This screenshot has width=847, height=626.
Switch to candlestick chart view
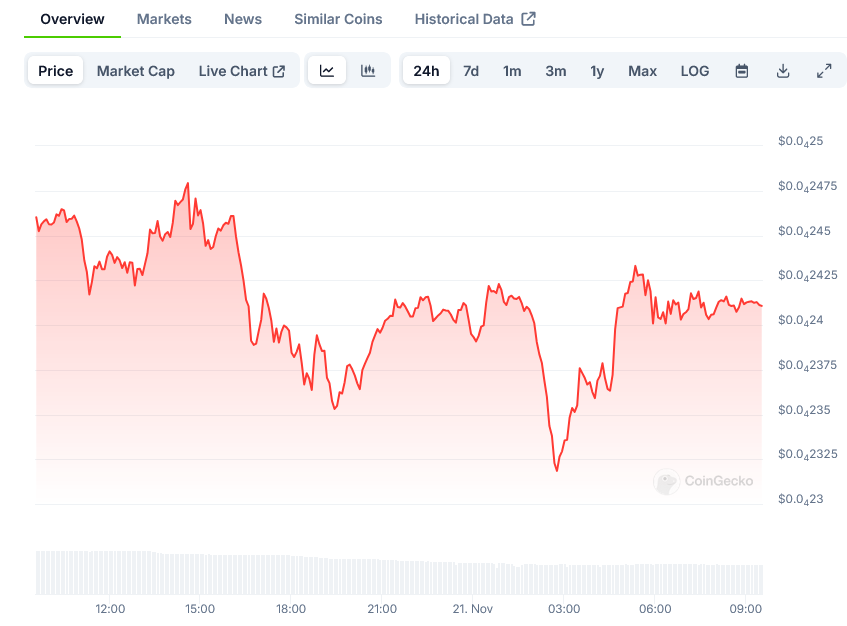[x=368, y=71]
